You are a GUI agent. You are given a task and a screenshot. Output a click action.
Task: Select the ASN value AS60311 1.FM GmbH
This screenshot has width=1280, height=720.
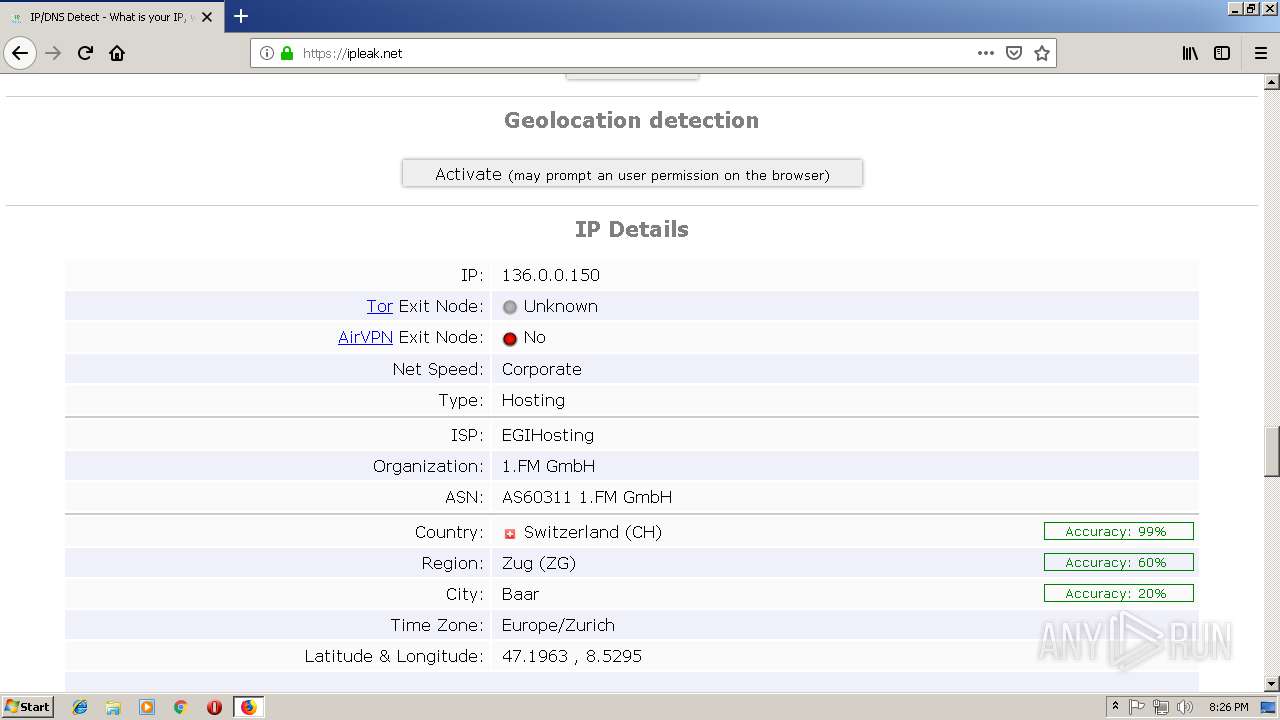click(x=587, y=497)
